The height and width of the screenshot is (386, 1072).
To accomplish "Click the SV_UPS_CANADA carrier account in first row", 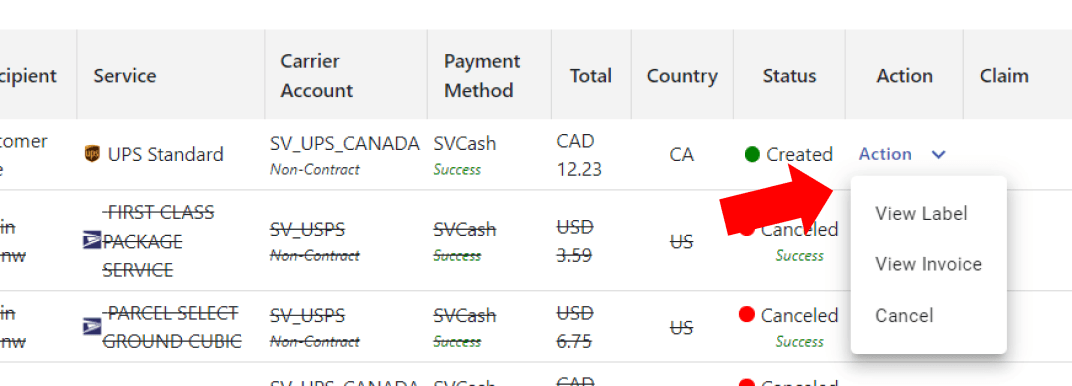I will coord(345,144).
